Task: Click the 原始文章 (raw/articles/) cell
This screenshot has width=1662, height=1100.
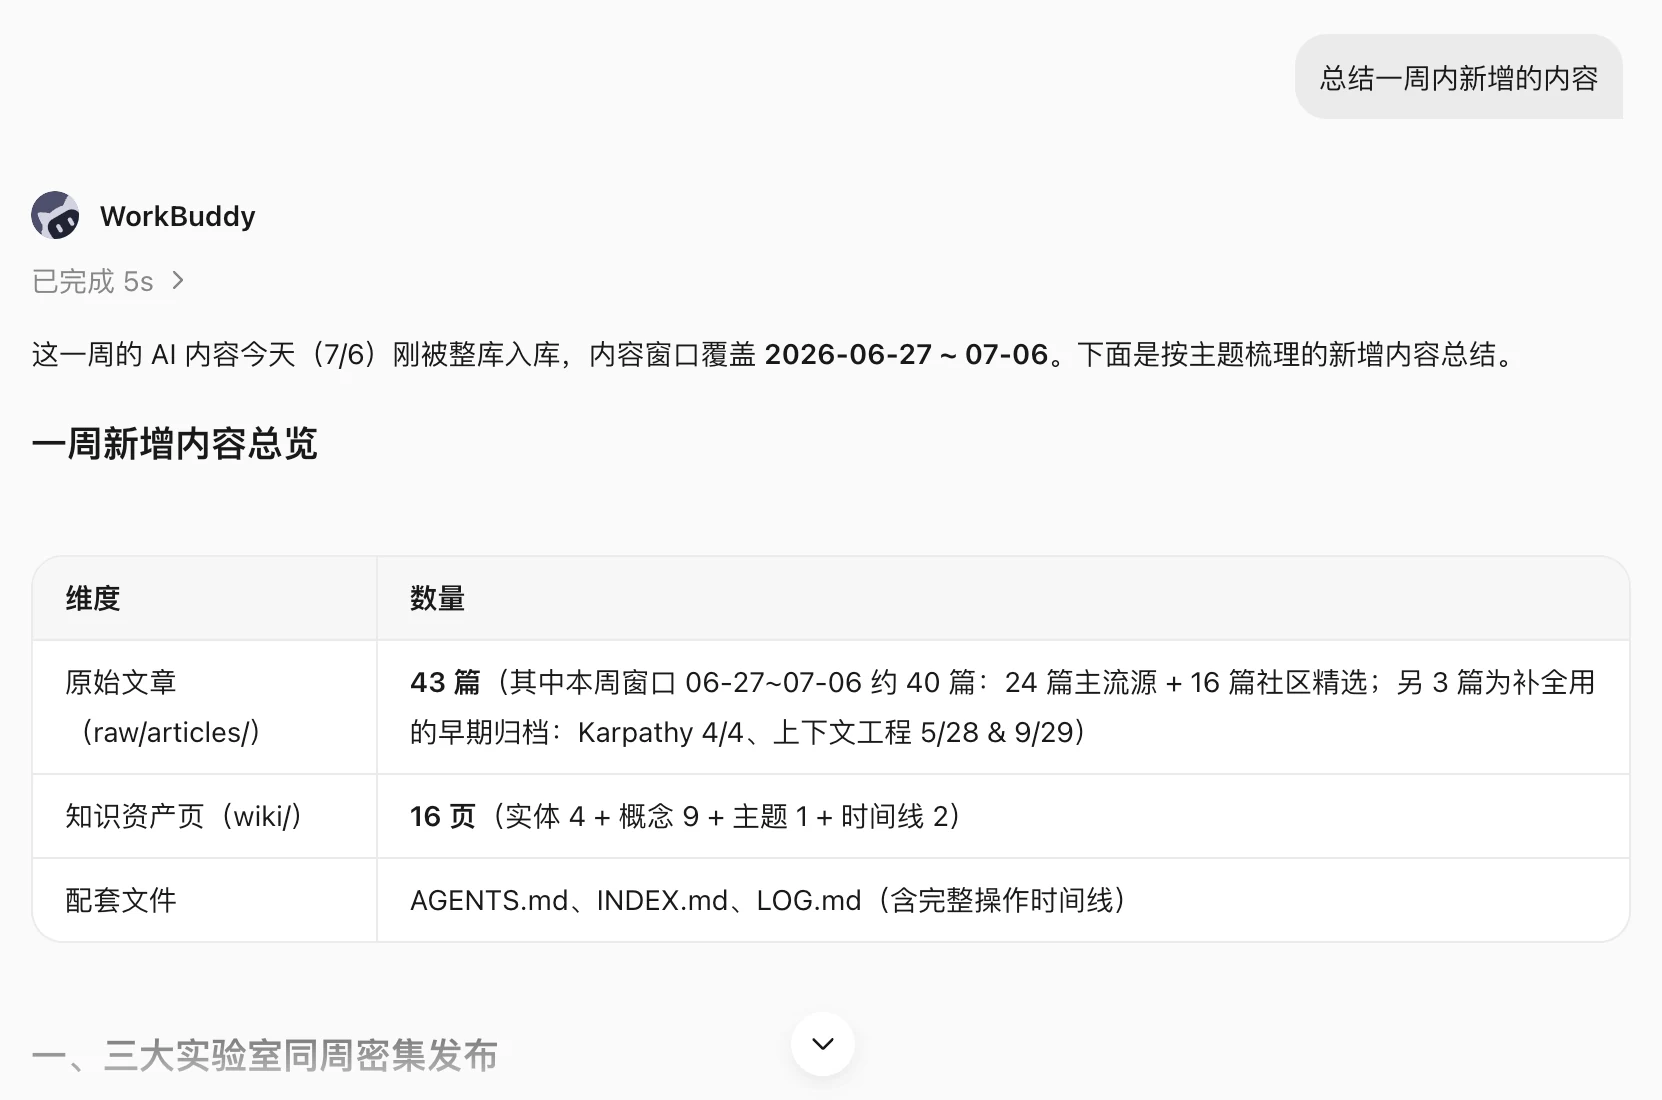Action: coord(204,707)
